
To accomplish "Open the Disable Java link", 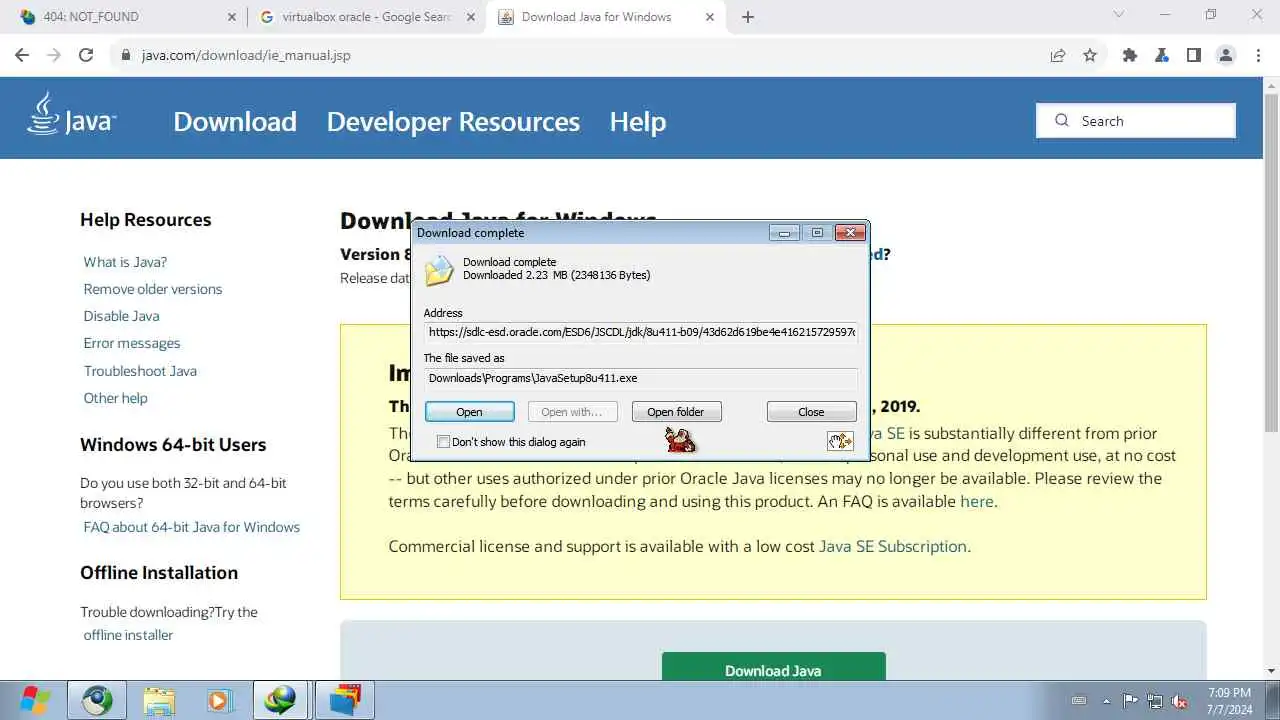I will [x=121, y=316].
